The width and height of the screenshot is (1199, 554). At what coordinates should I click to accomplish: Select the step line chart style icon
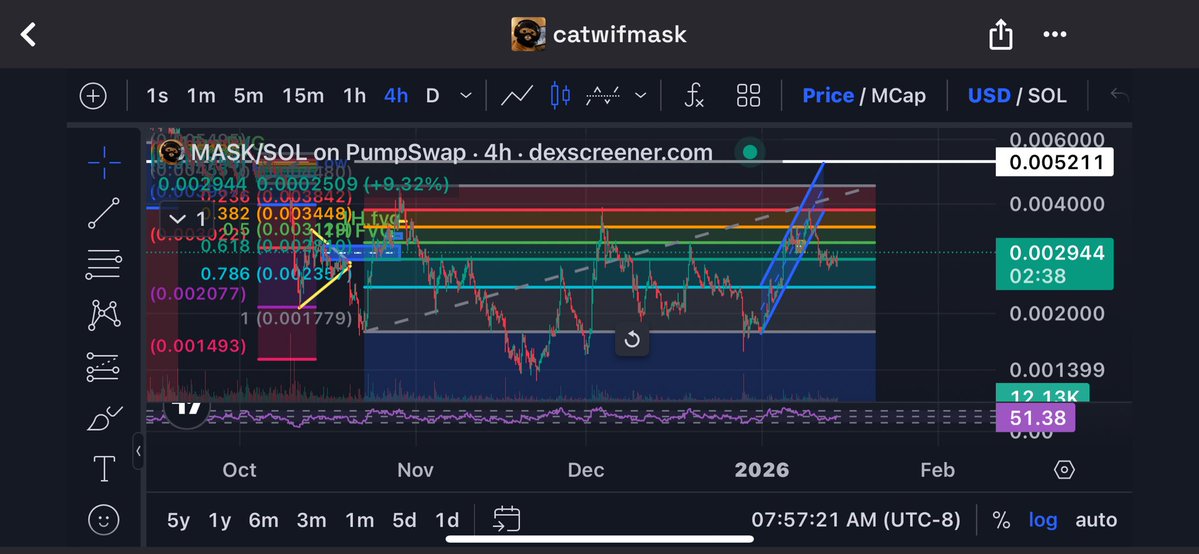(x=603, y=96)
